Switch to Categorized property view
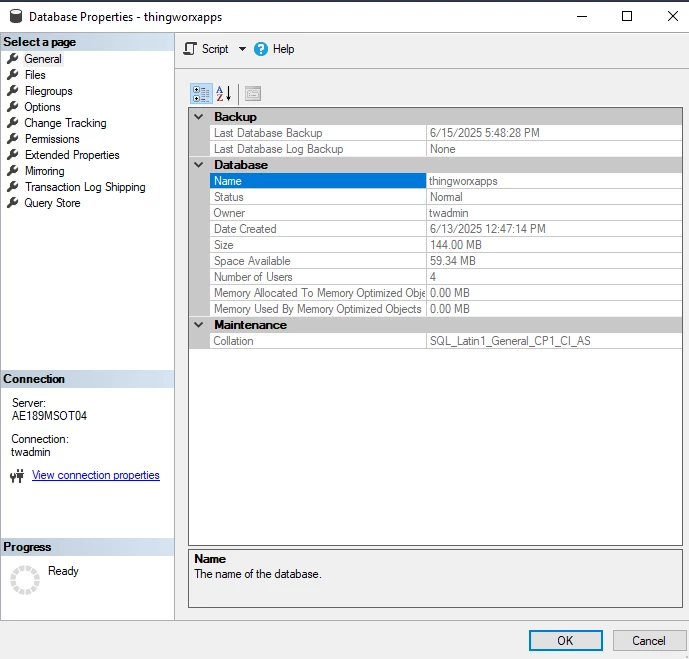Image resolution: width=689 pixels, height=659 pixels. [x=201, y=94]
